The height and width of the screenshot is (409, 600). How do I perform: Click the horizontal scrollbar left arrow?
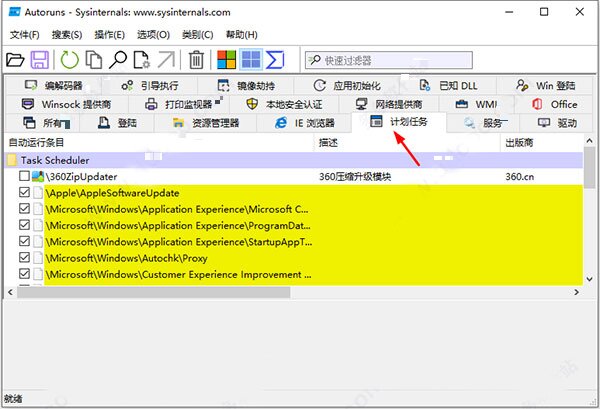(10, 292)
